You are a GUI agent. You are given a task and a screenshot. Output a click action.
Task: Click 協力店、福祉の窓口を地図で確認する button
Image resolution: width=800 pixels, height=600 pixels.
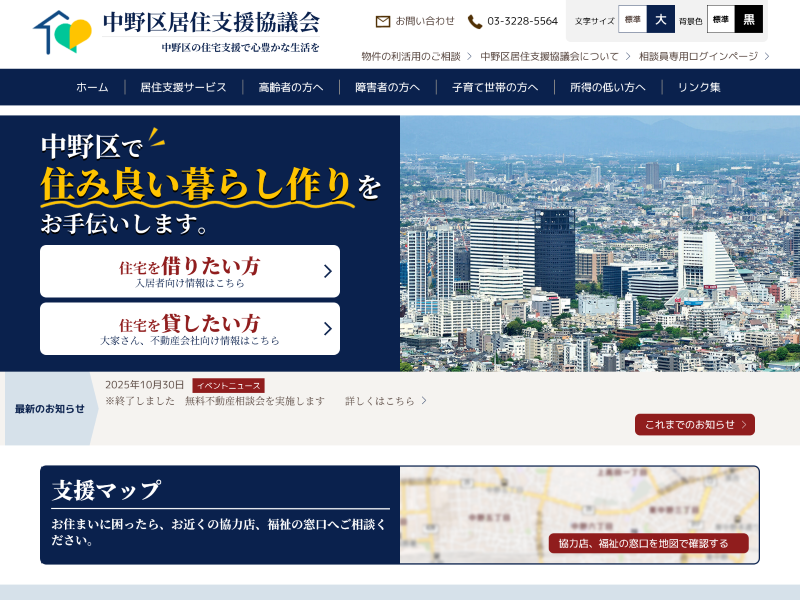[x=648, y=543]
